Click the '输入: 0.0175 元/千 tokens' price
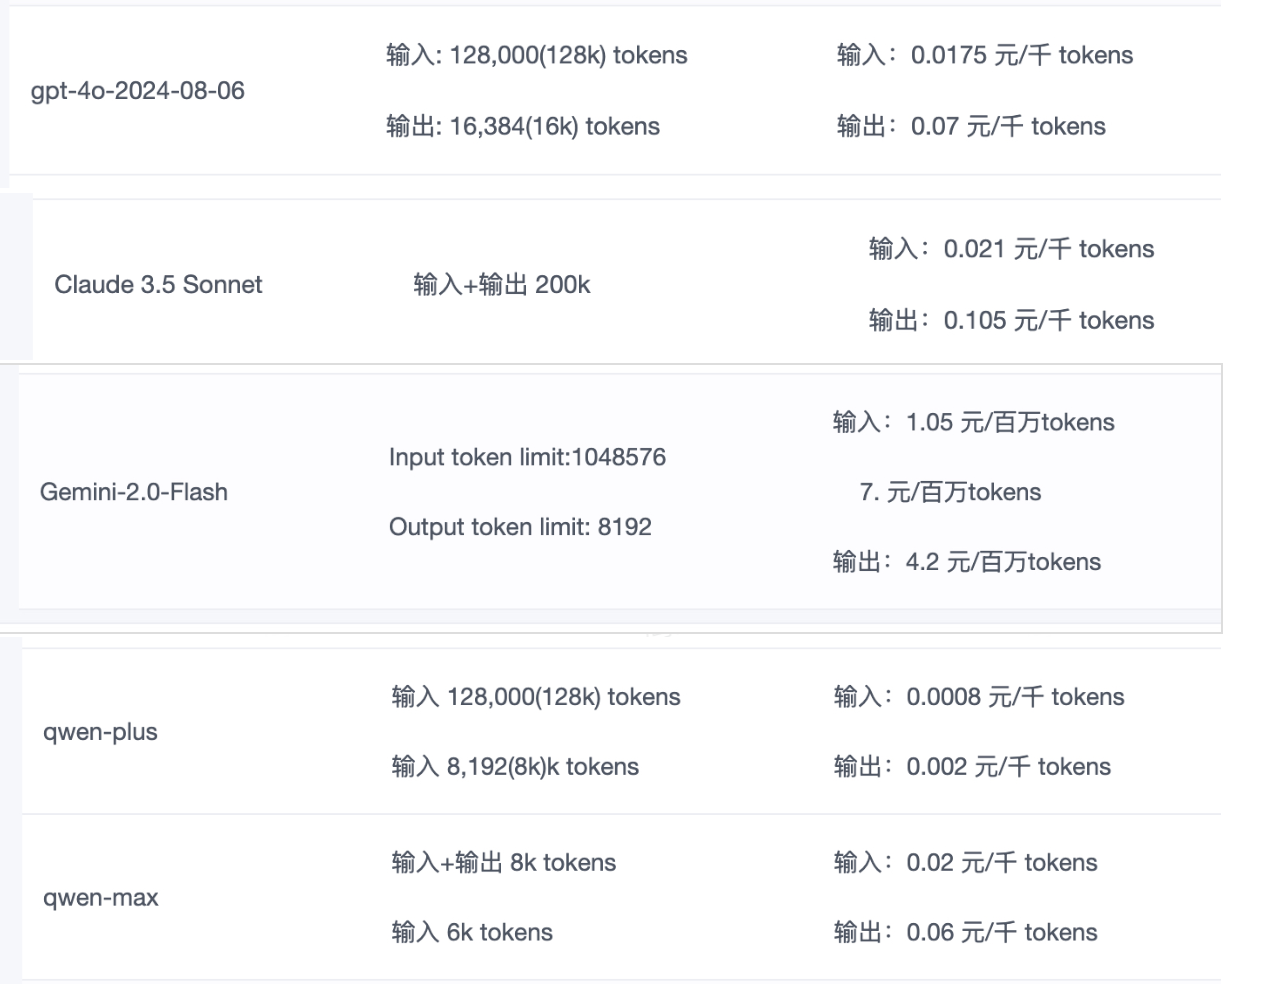Image resolution: width=1270 pixels, height=984 pixels. coord(985,55)
